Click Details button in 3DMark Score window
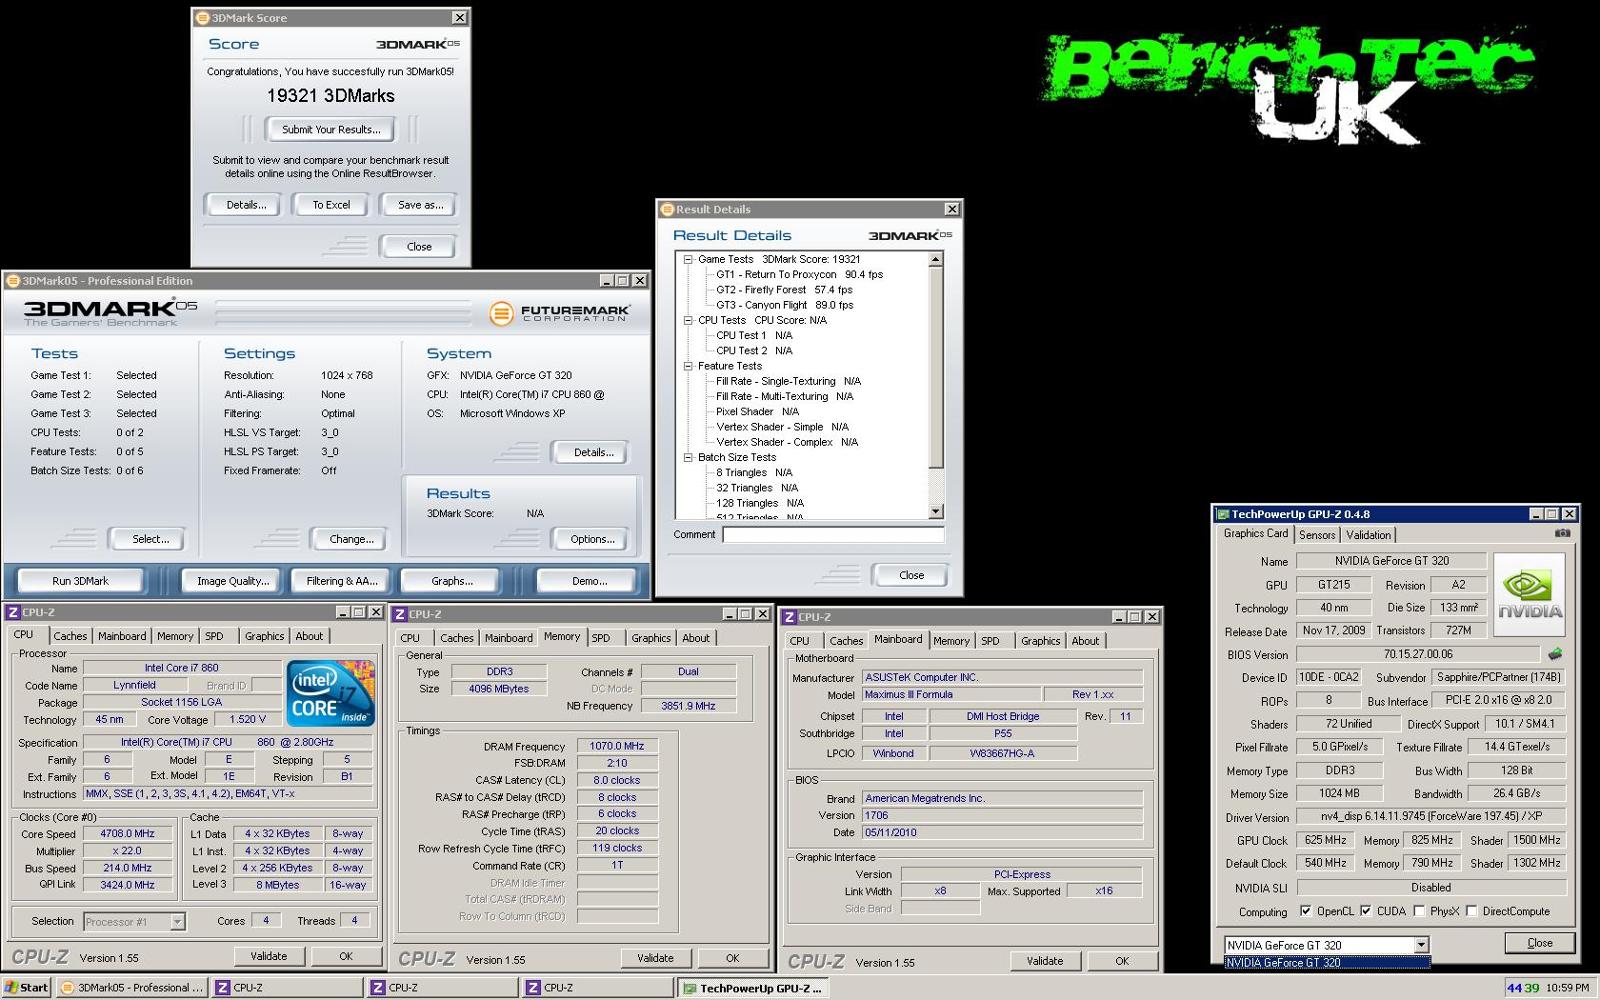This screenshot has width=1600, height=1000. click(x=246, y=205)
